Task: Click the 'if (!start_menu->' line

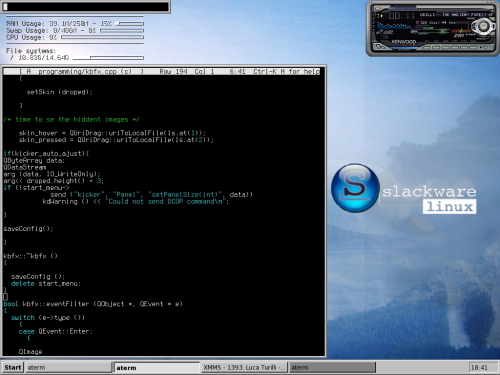Action: pyautogui.click(x=36, y=188)
